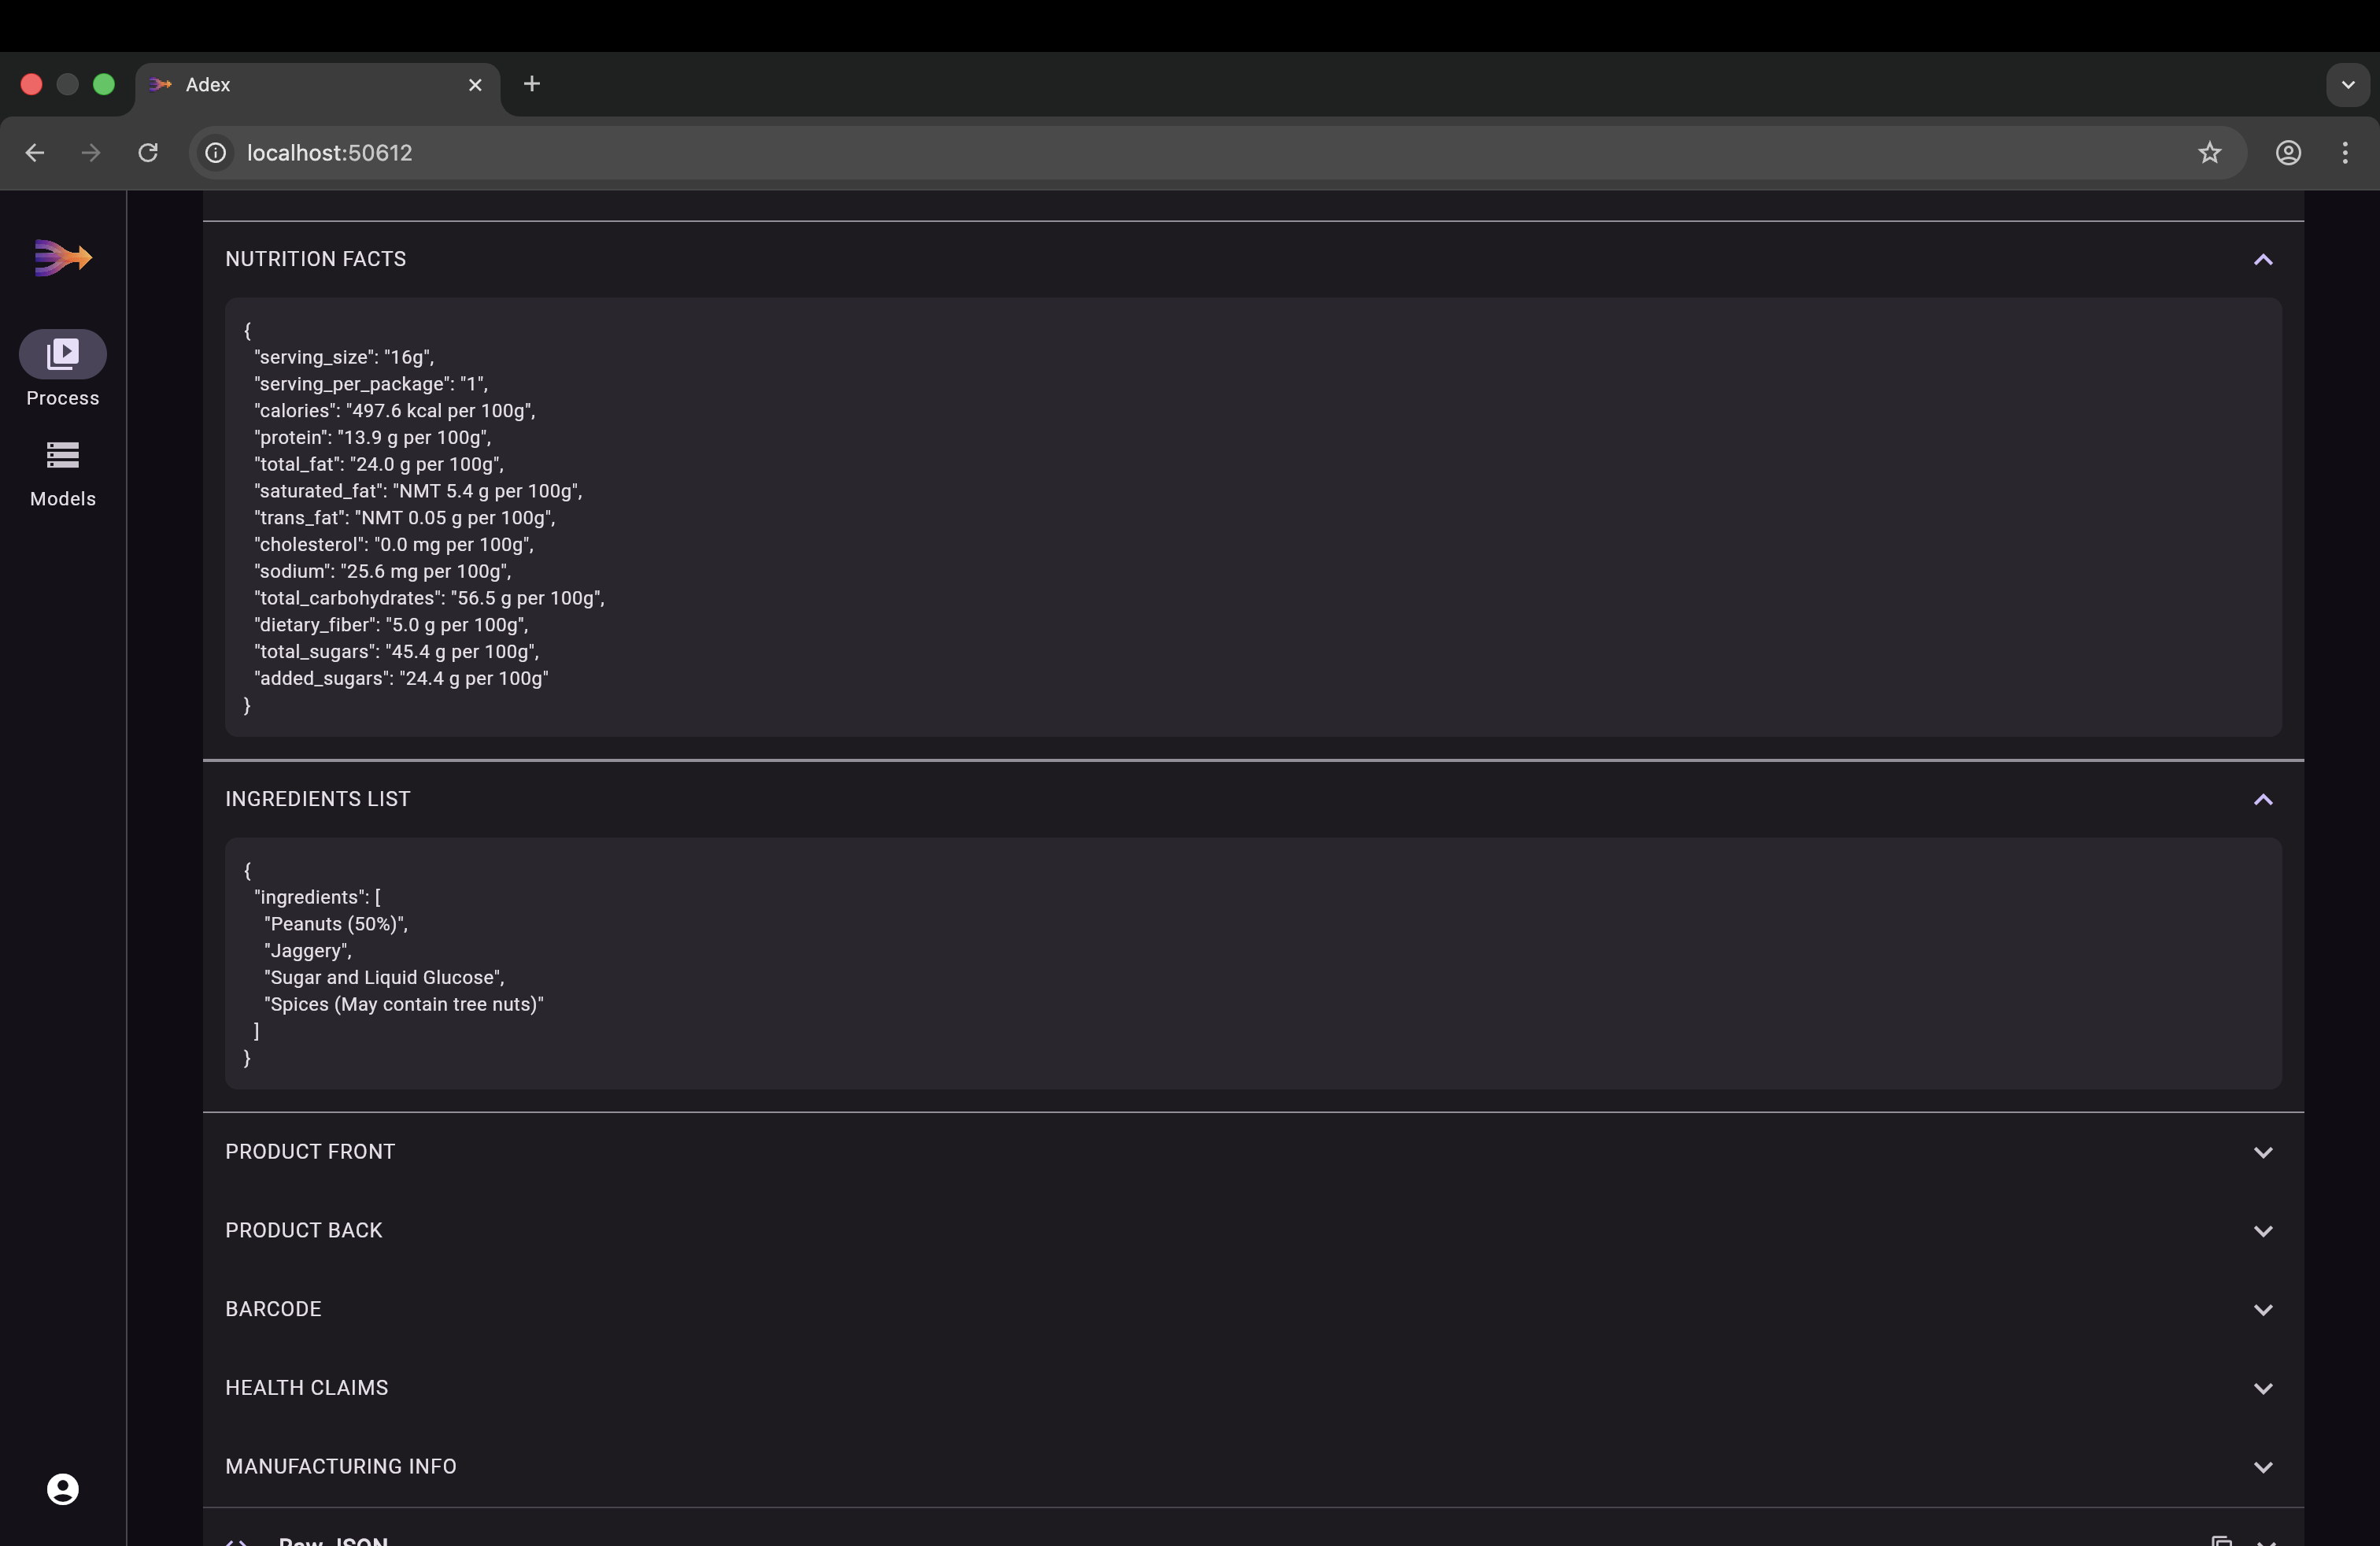Expand the Barcode section

coord(2262,1308)
